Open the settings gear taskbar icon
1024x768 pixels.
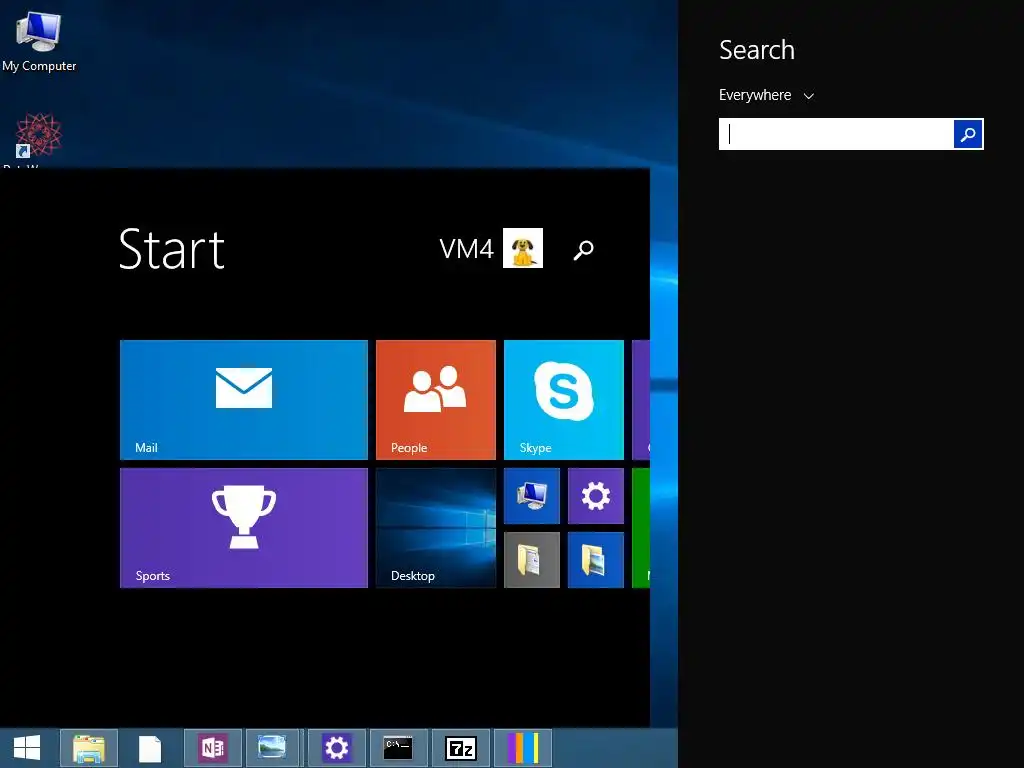pyautogui.click(x=336, y=748)
